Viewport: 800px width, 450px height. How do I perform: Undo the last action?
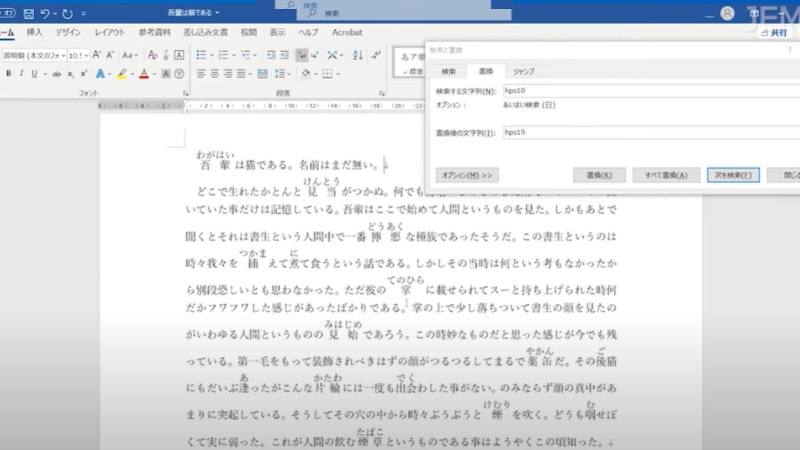[45, 14]
